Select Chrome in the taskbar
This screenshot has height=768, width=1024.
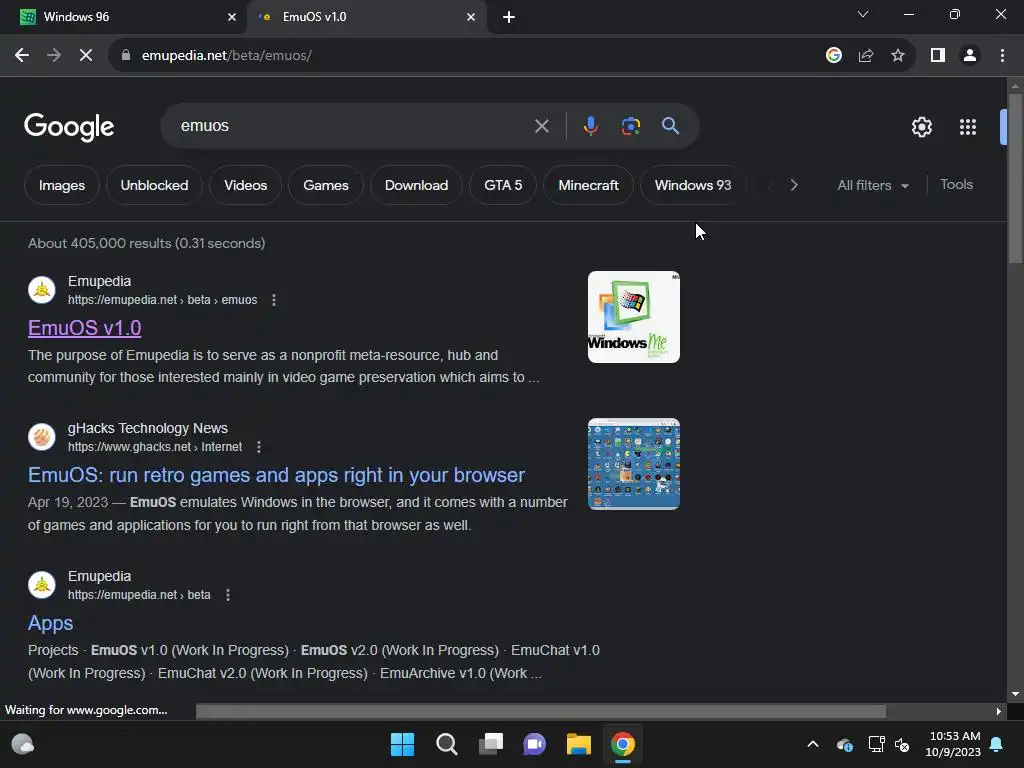[x=622, y=744]
